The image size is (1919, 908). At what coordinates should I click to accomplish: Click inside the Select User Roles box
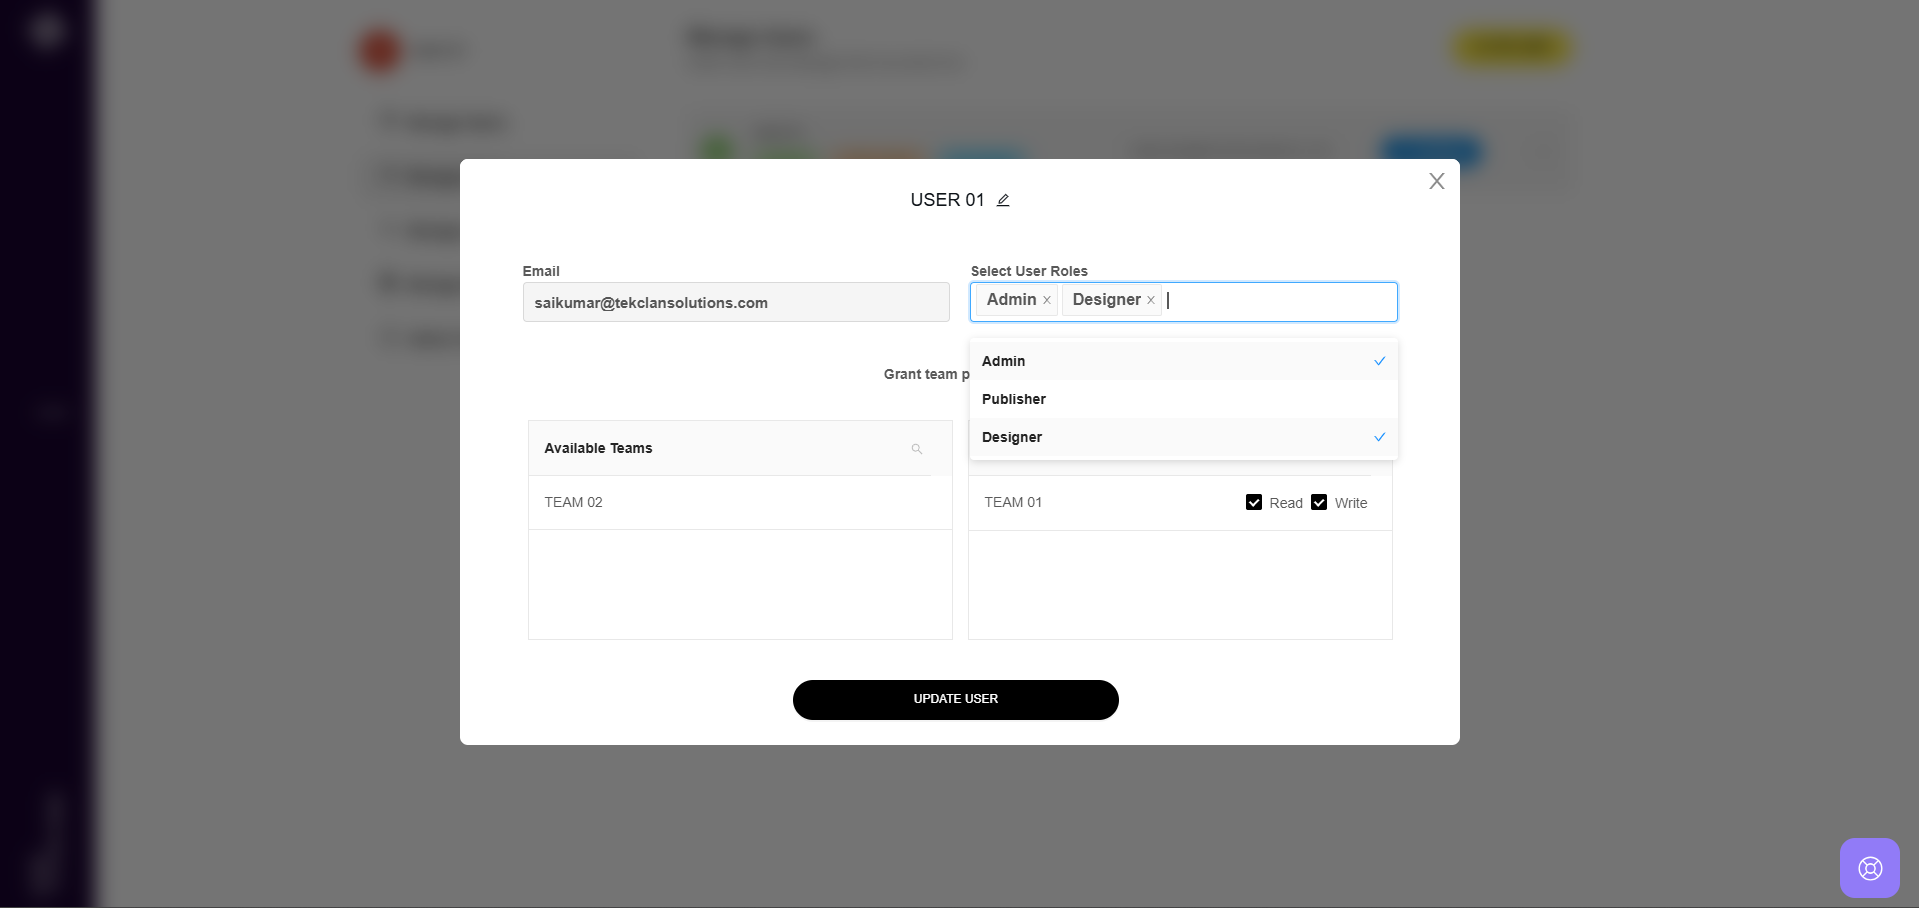point(1280,301)
